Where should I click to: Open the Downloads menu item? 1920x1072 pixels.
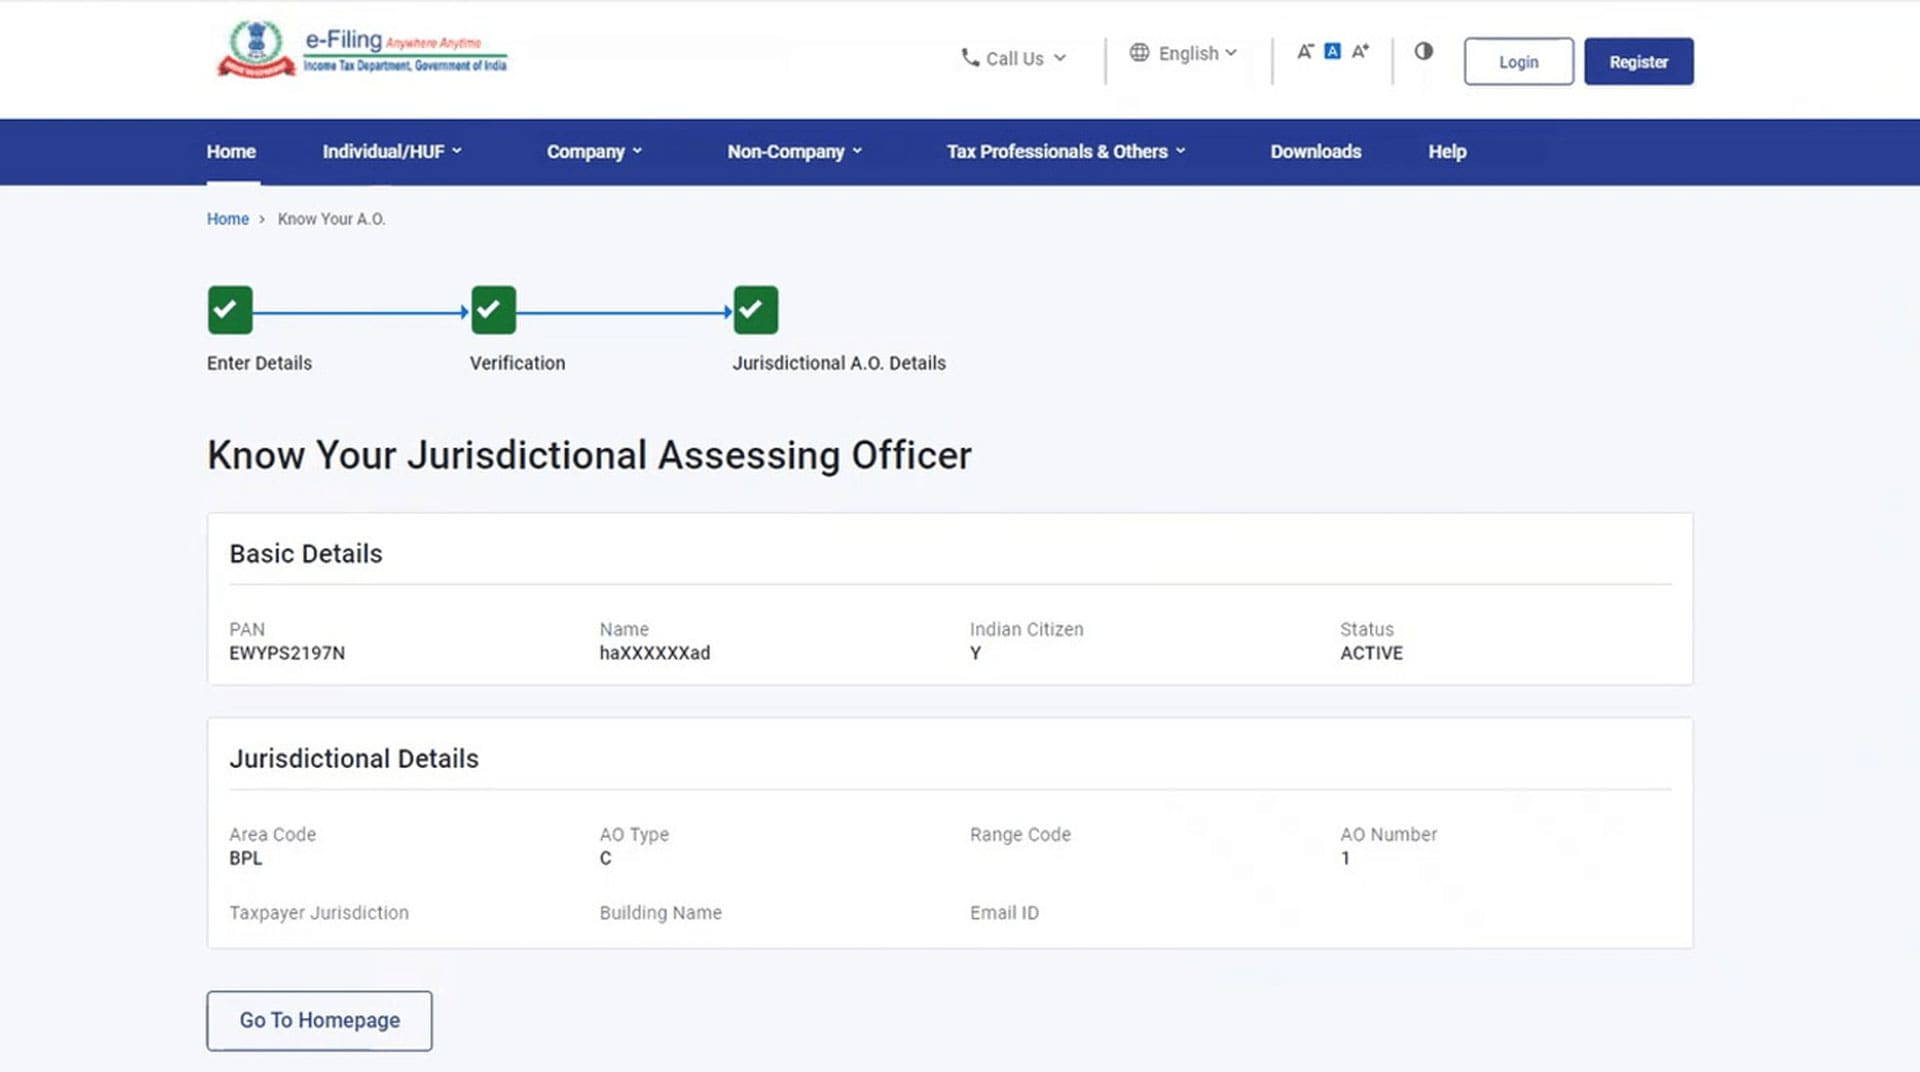[x=1315, y=152]
